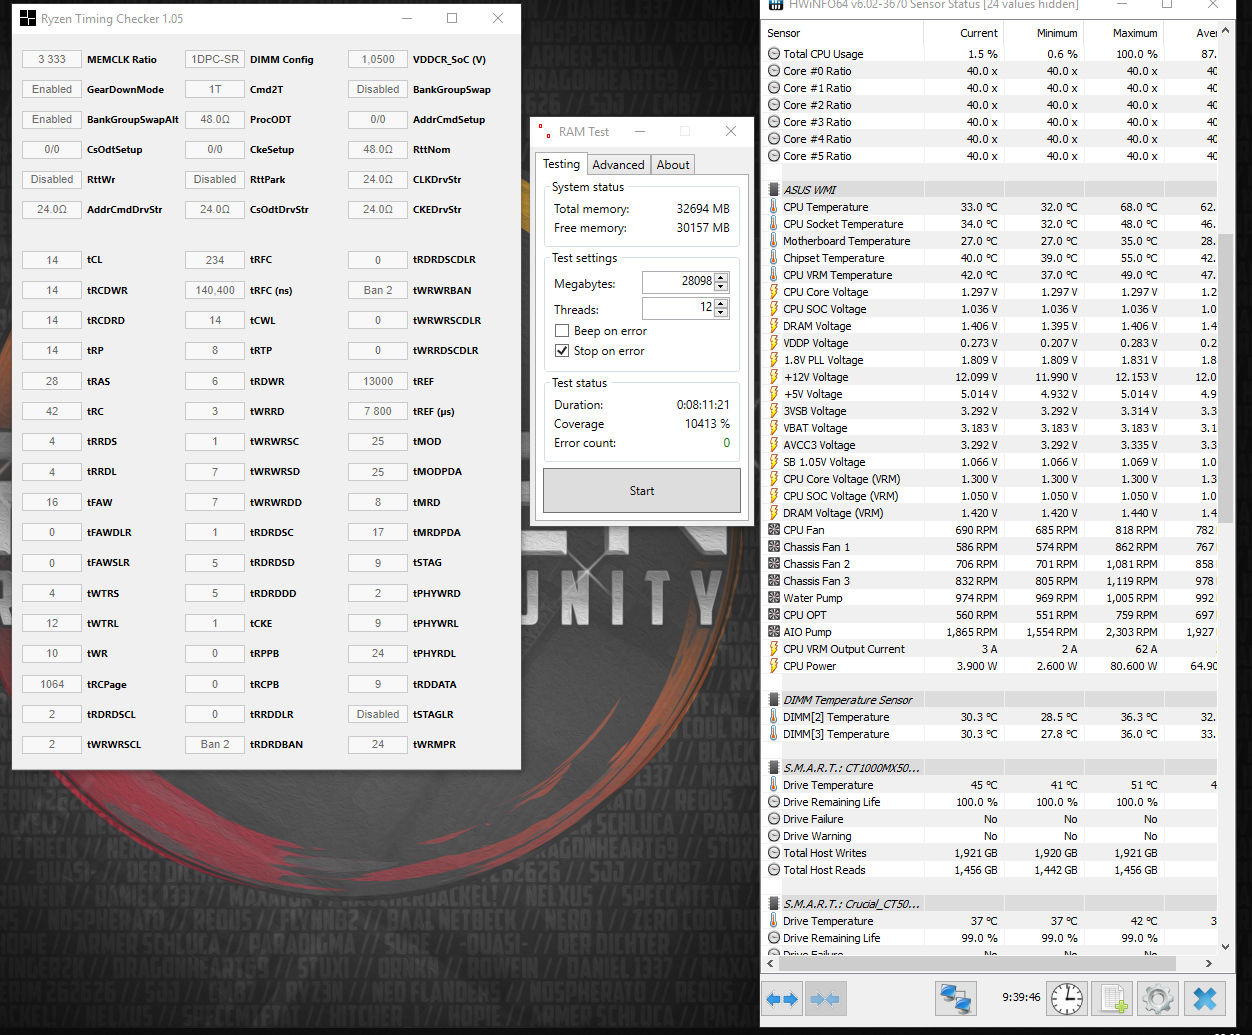This screenshot has height=1035, width=1252.
Task: Click the chip icon beside DIMM Temperature Sensor header
Action: coord(774,700)
